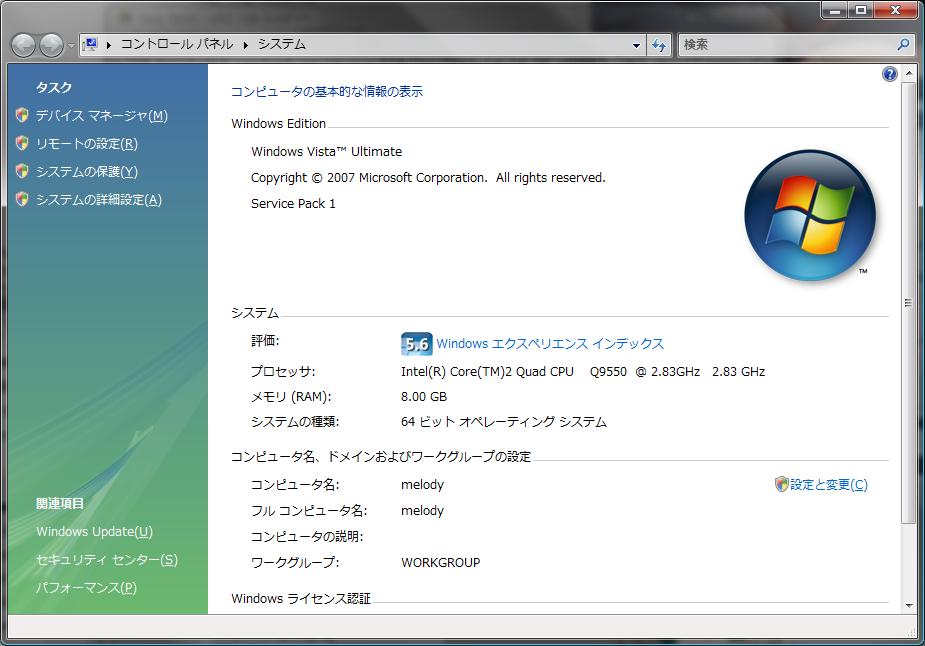
Task: Open セキュリティ センター(S) related link
Action: 107,560
